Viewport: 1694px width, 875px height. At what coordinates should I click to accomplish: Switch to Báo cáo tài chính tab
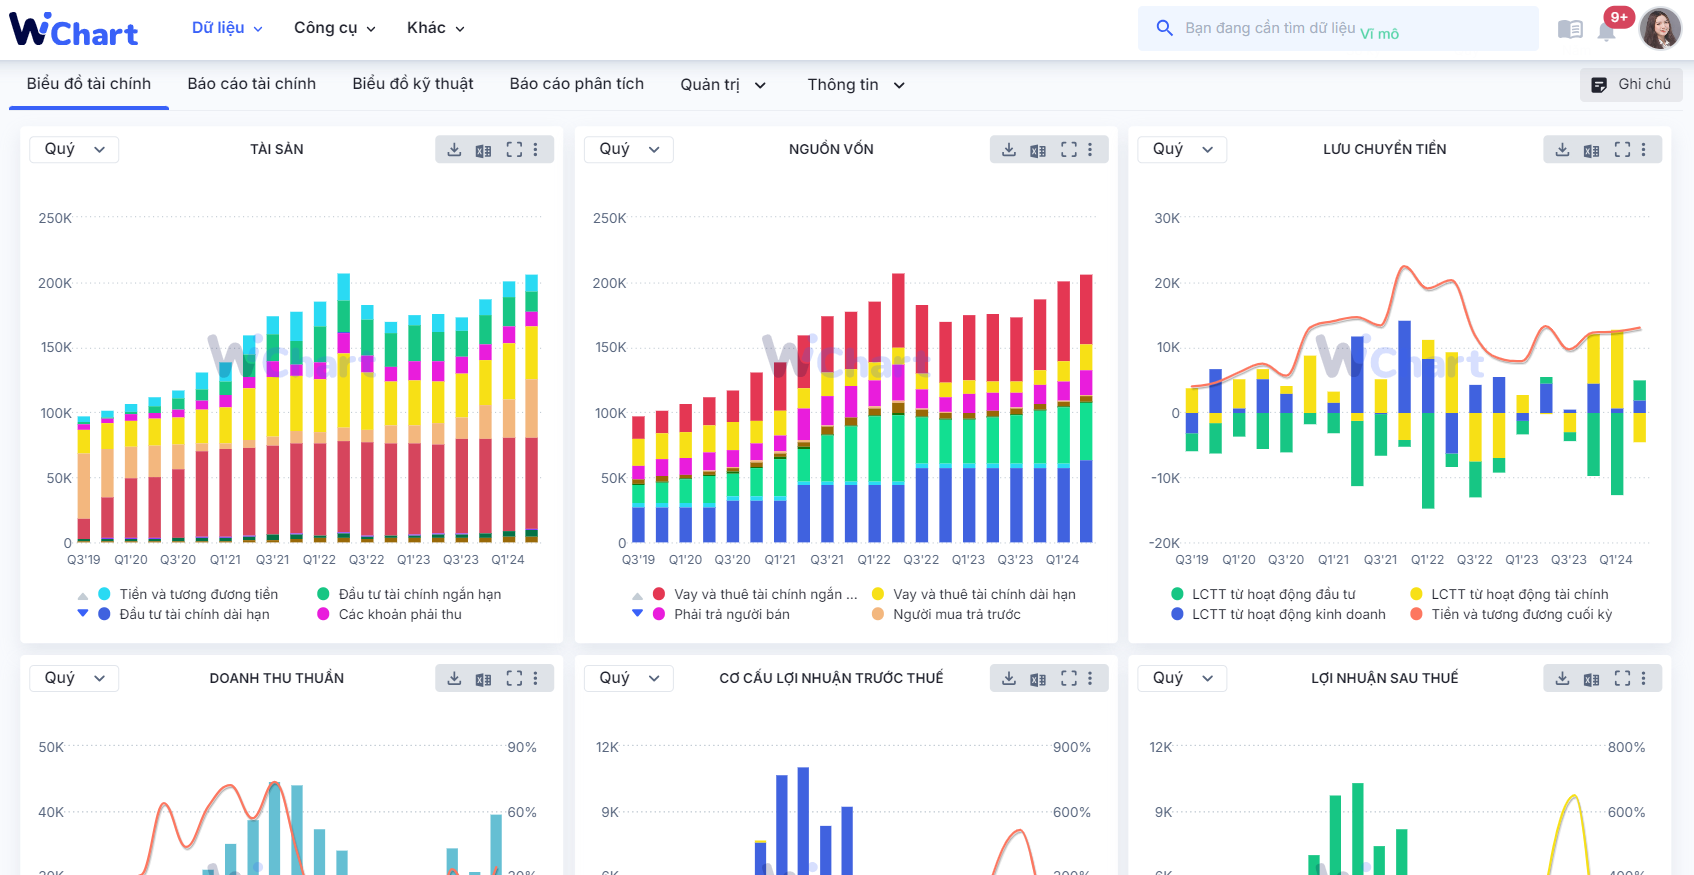coord(252,84)
